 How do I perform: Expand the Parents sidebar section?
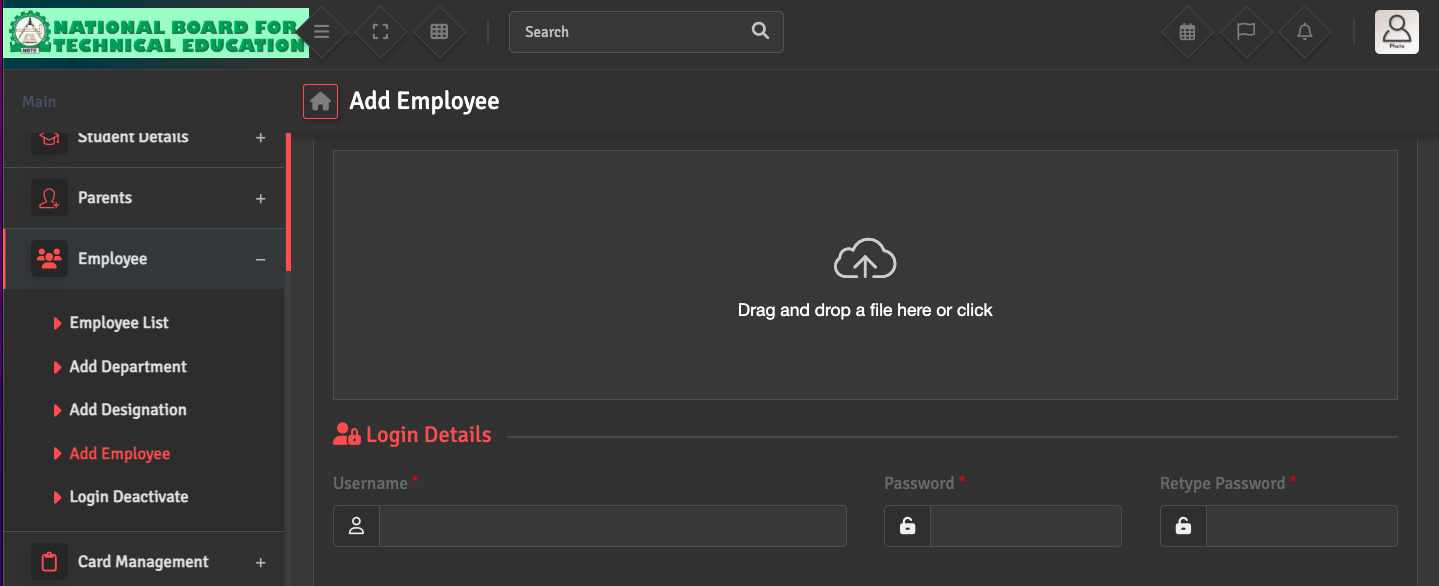(145, 198)
